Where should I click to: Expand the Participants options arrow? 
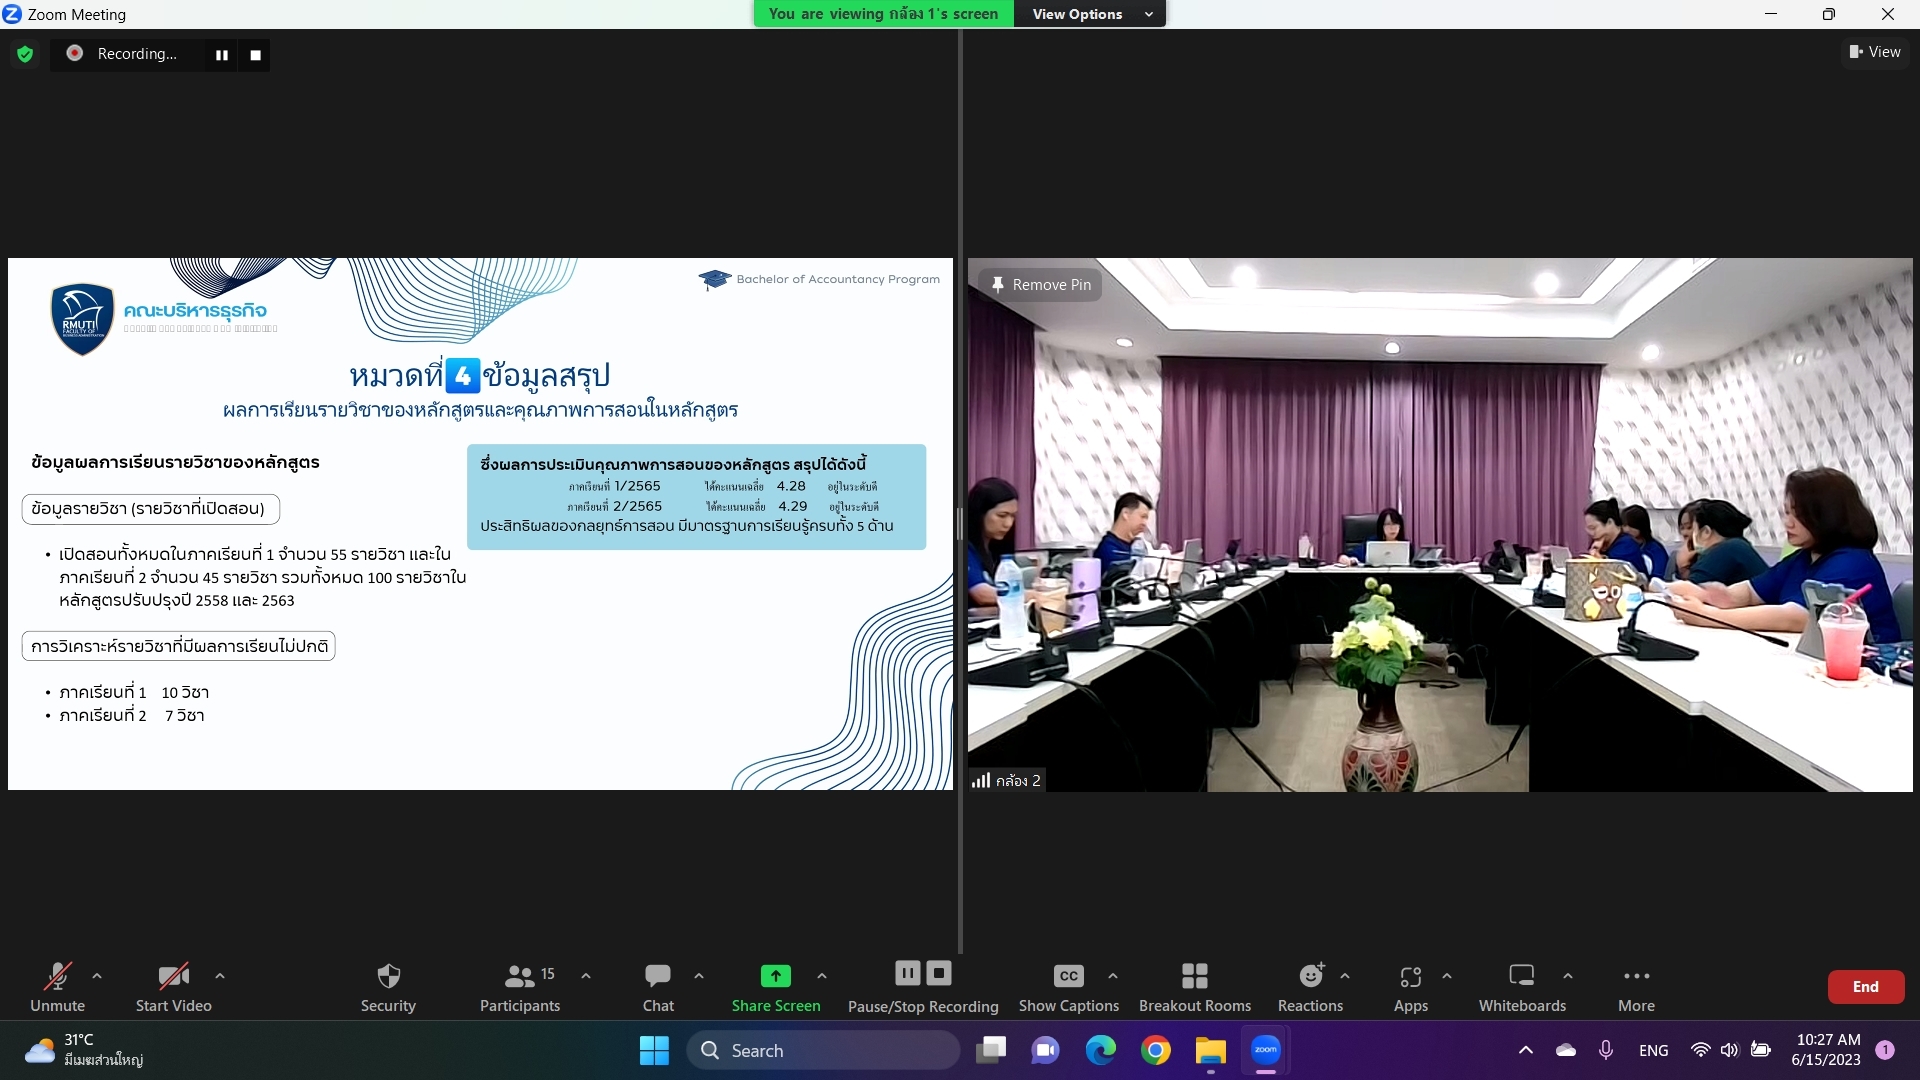tap(586, 975)
